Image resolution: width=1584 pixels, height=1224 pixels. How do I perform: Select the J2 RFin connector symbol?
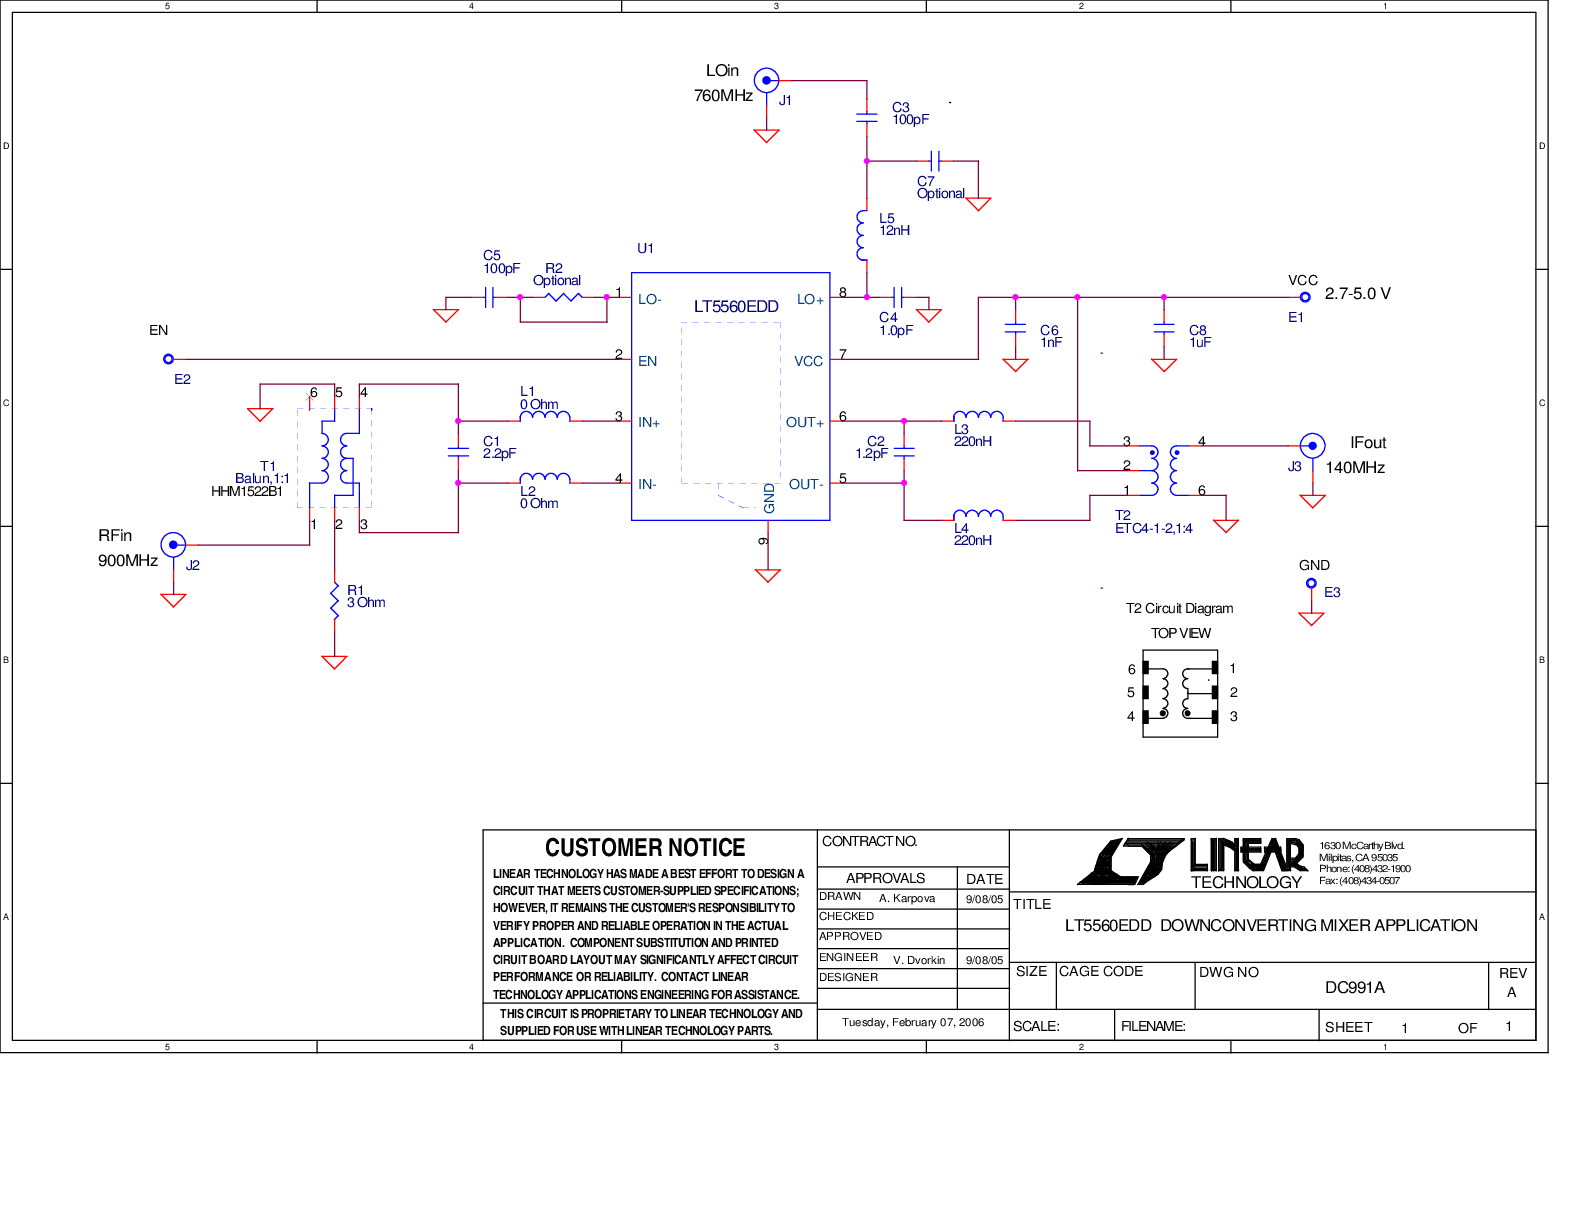[x=173, y=545]
